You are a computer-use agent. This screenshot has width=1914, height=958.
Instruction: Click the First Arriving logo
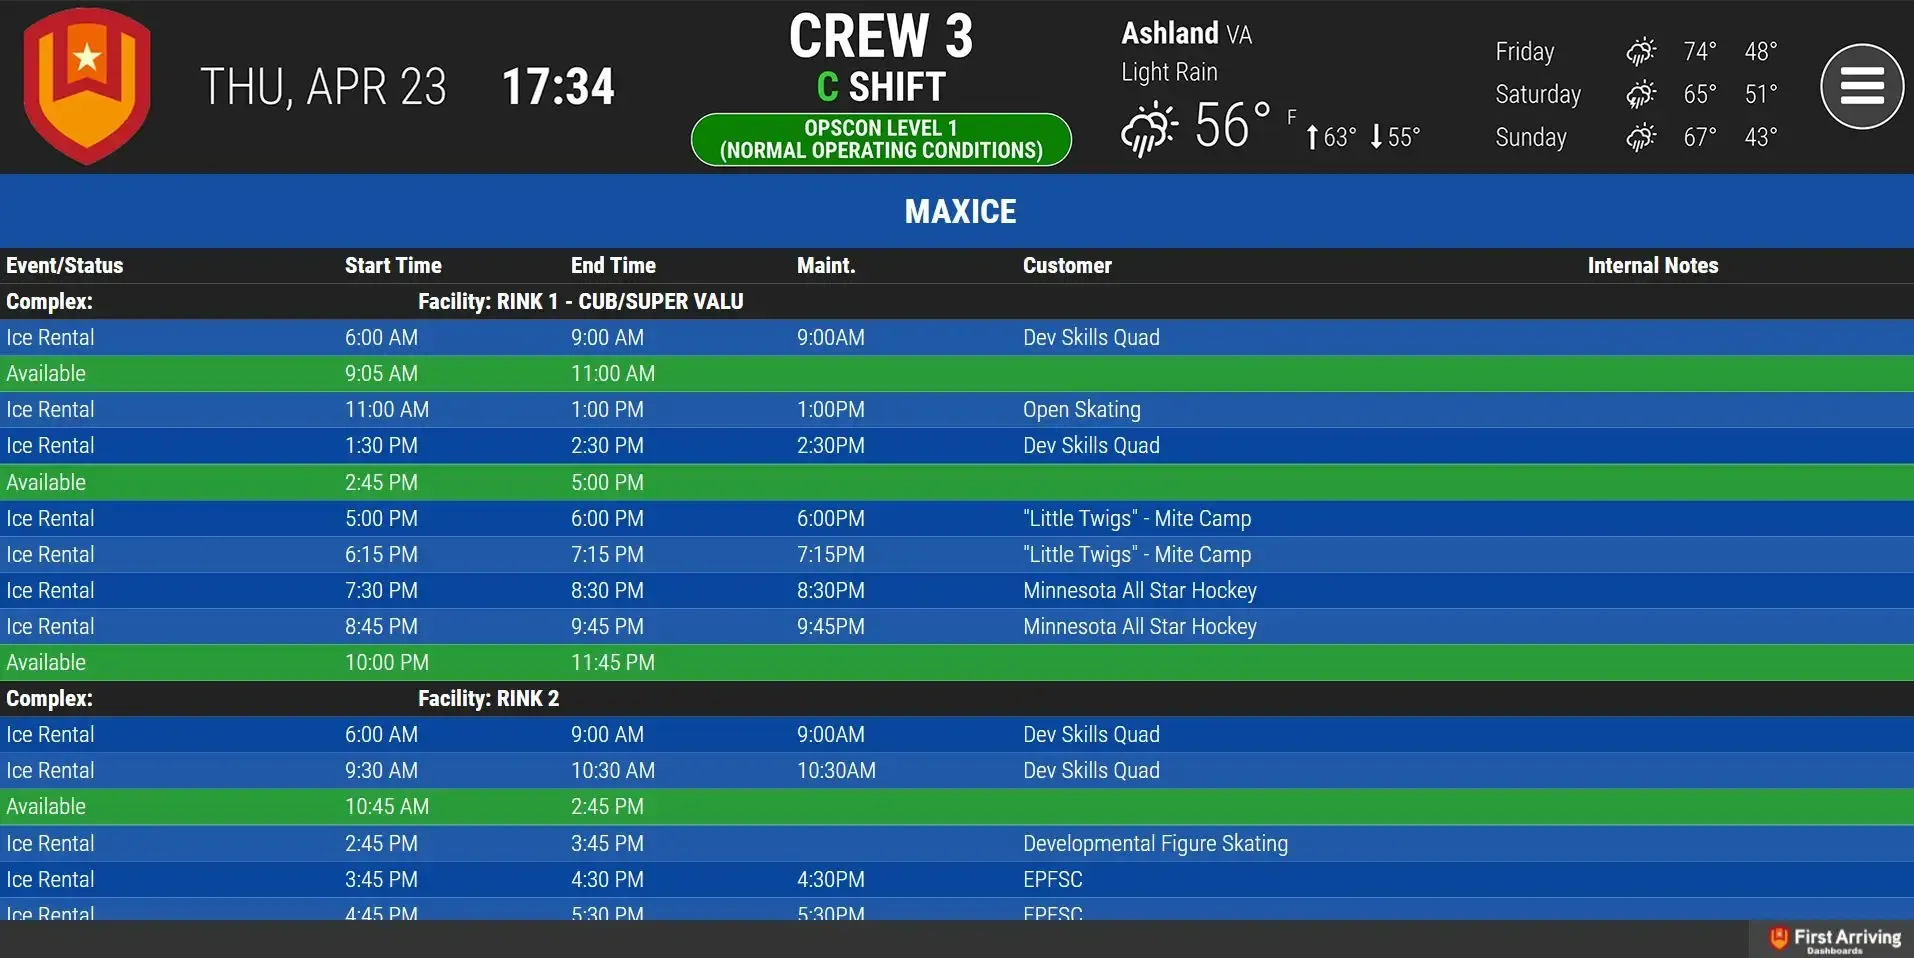pyautogui.click(x=1835, y=939)
